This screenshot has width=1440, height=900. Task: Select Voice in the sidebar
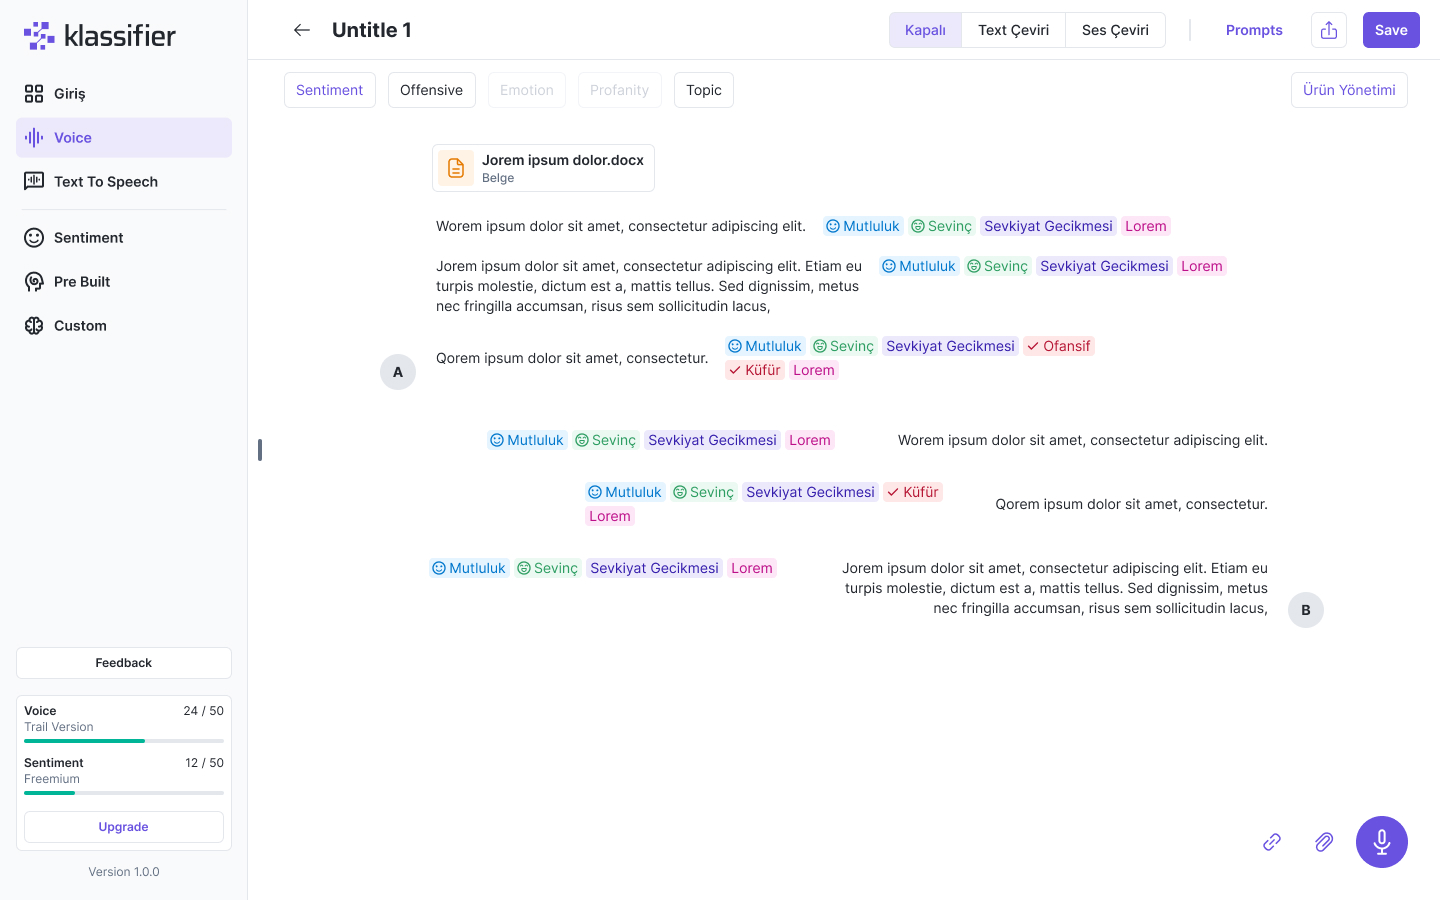click(124, 138)
